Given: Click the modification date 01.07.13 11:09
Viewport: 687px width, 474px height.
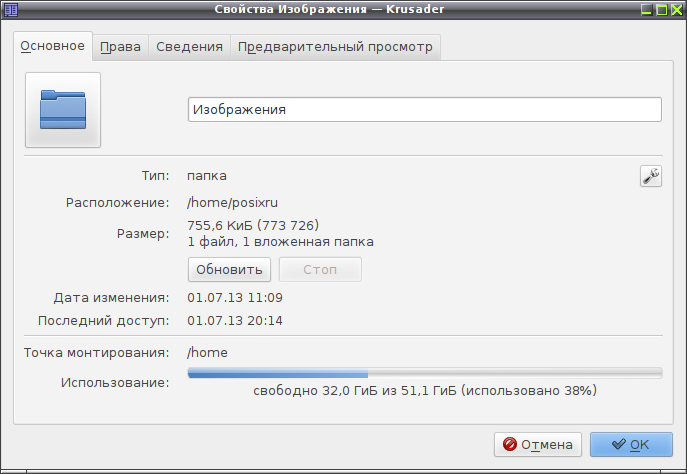Looking at the screenshot, I should (x=235, y=298).
